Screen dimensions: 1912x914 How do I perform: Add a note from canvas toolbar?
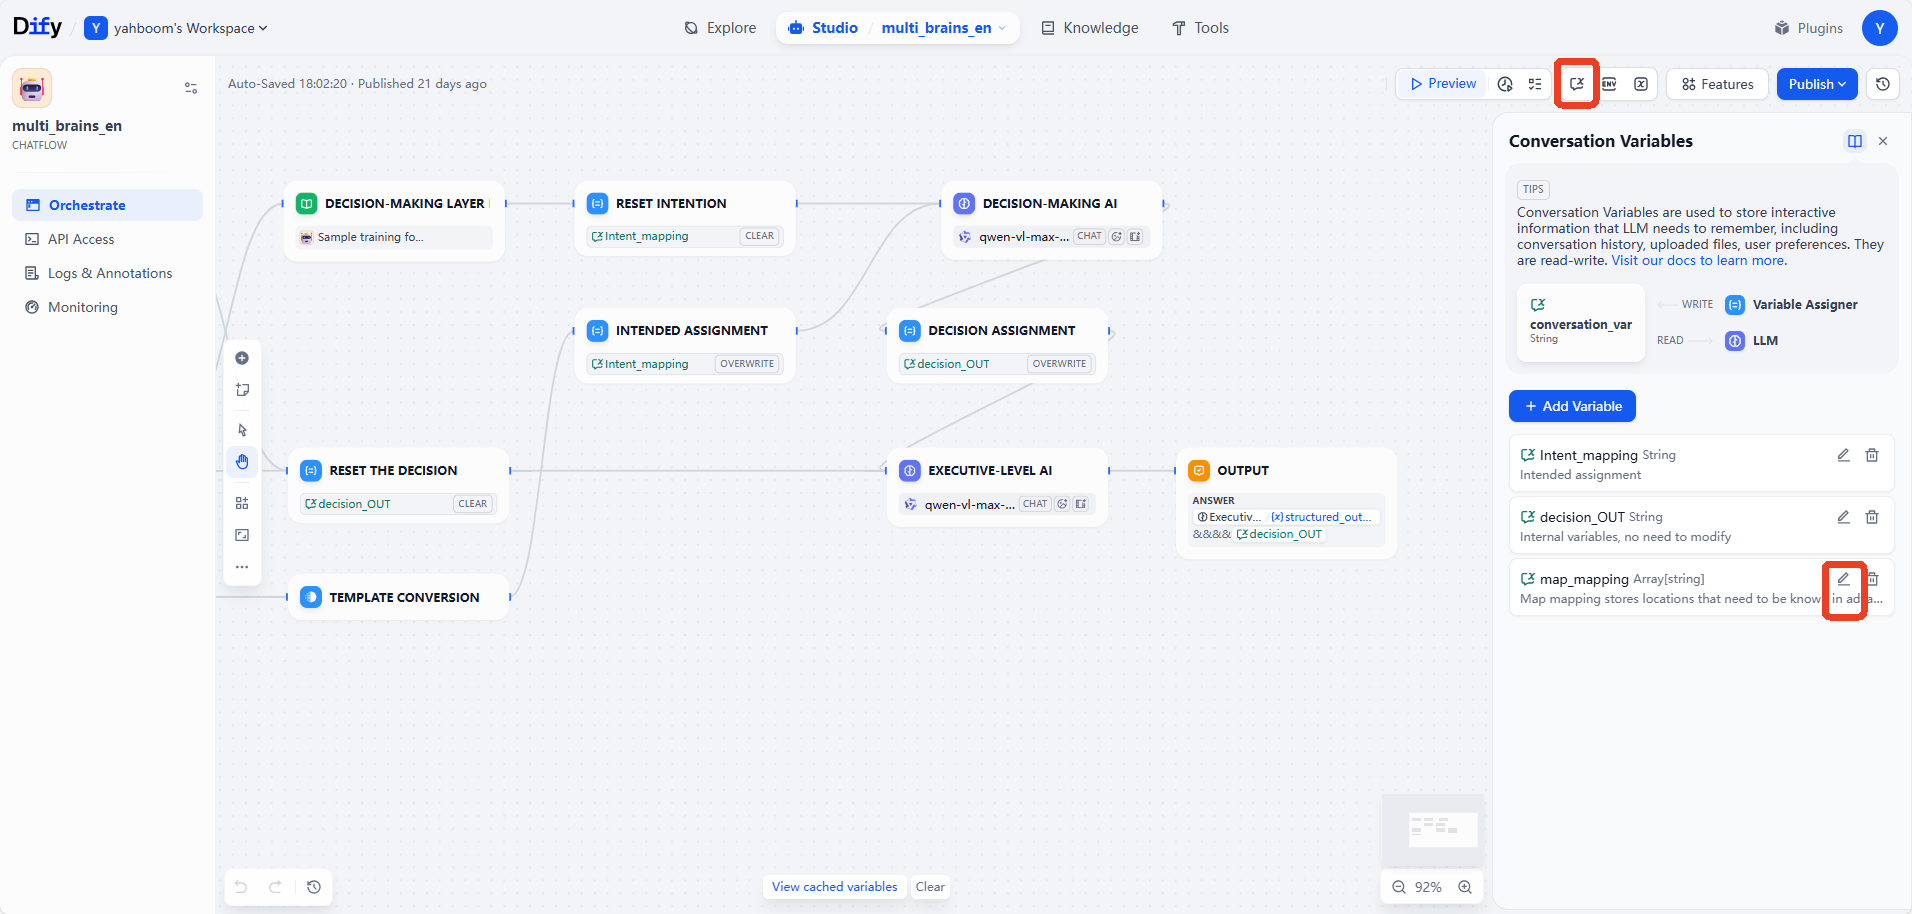tap(242, 390)
